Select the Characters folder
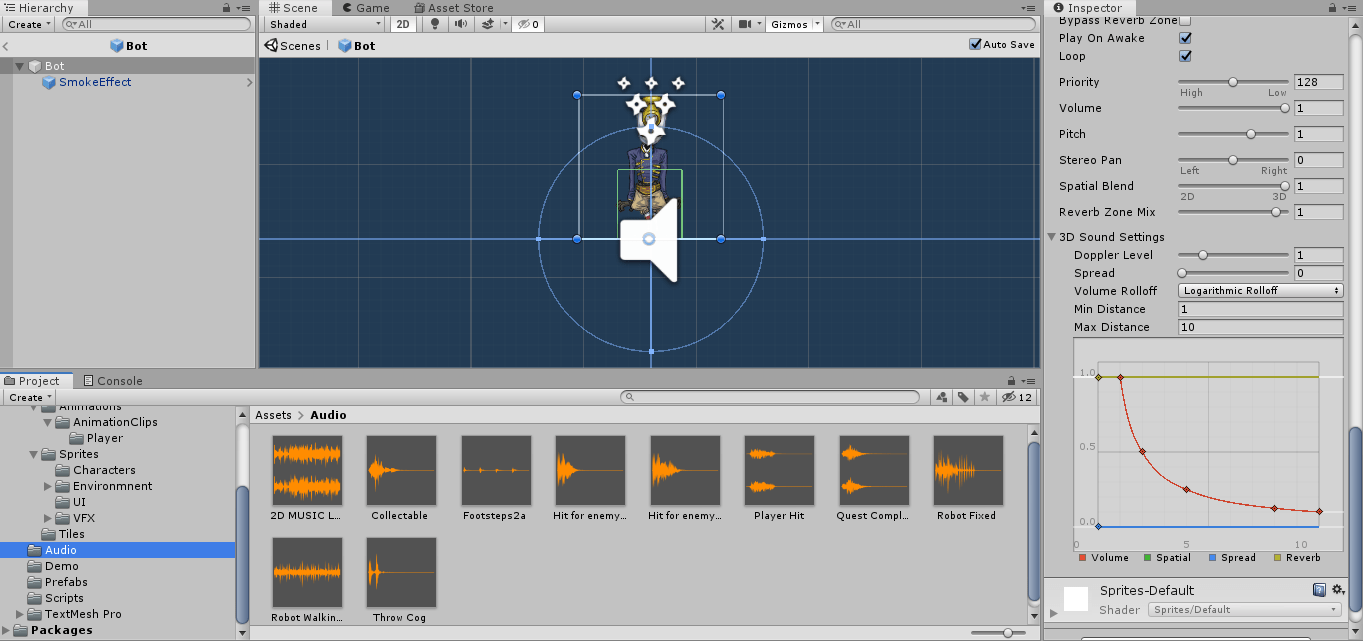 pos(104,470)
